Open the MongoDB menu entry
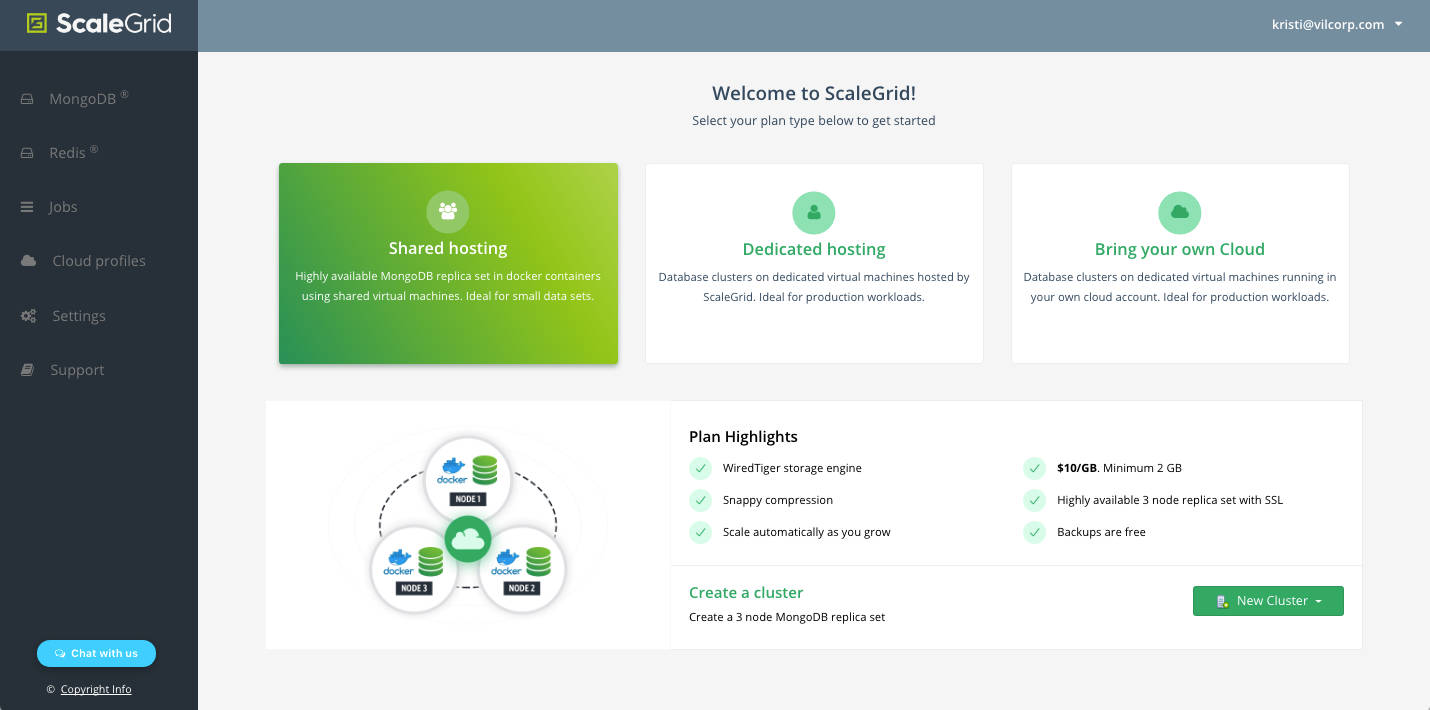 tap(85, 97)
